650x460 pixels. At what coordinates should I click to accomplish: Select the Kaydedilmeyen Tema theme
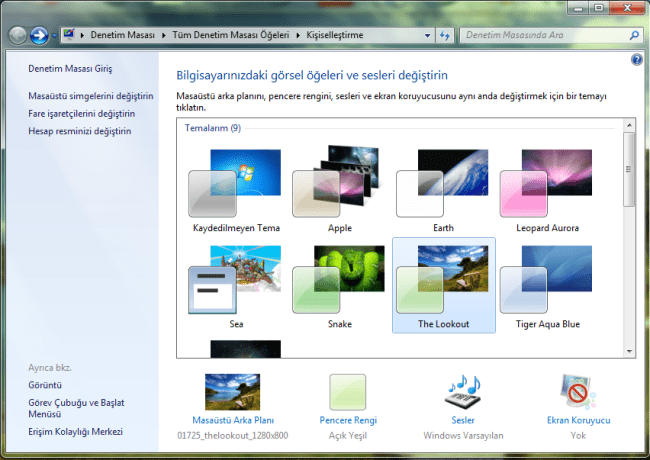coord(236,189)
